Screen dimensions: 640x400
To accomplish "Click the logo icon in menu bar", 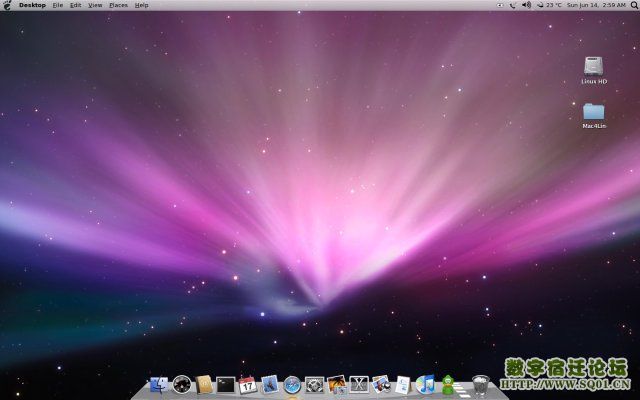I will 7,5.
